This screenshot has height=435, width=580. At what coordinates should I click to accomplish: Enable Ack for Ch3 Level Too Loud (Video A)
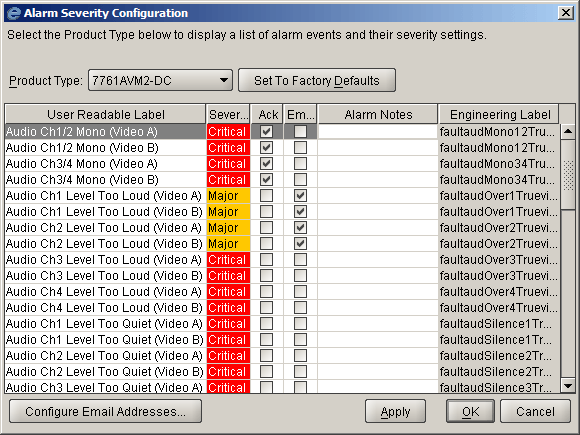tap(266, 260)
